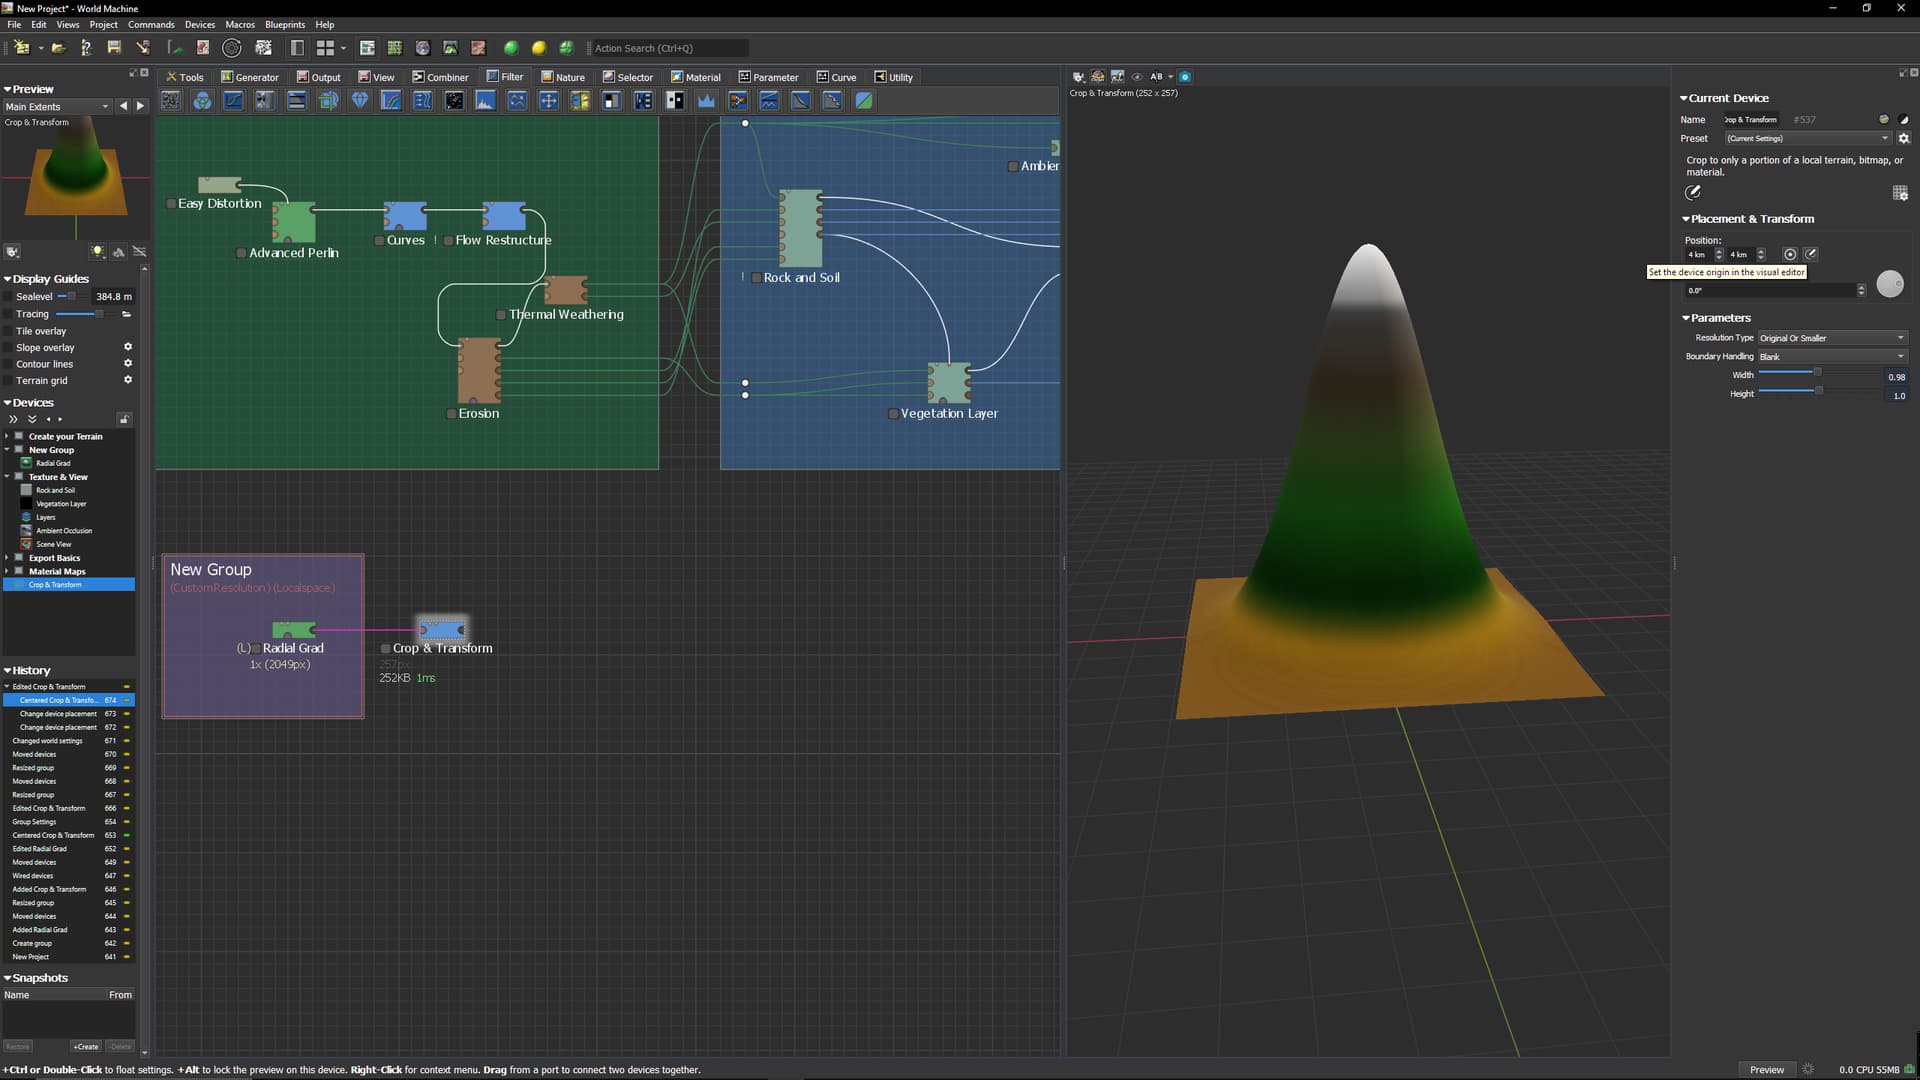
Task: Click the Preview button in the status bar
Action: click(x=1766, y=1069)
